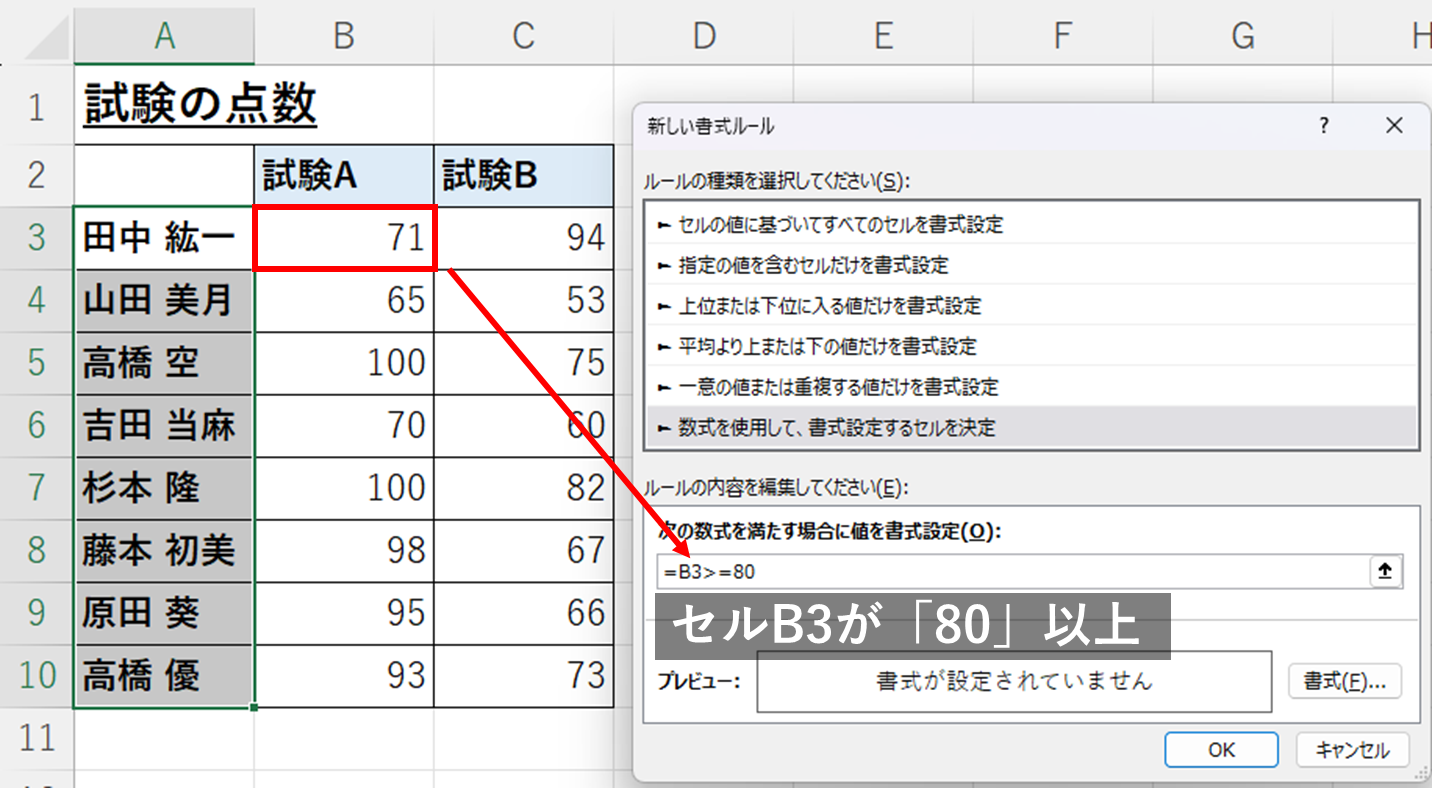Click the 試験B score 73
This screenshot has height=788, width=1432.
click(524, 675)
